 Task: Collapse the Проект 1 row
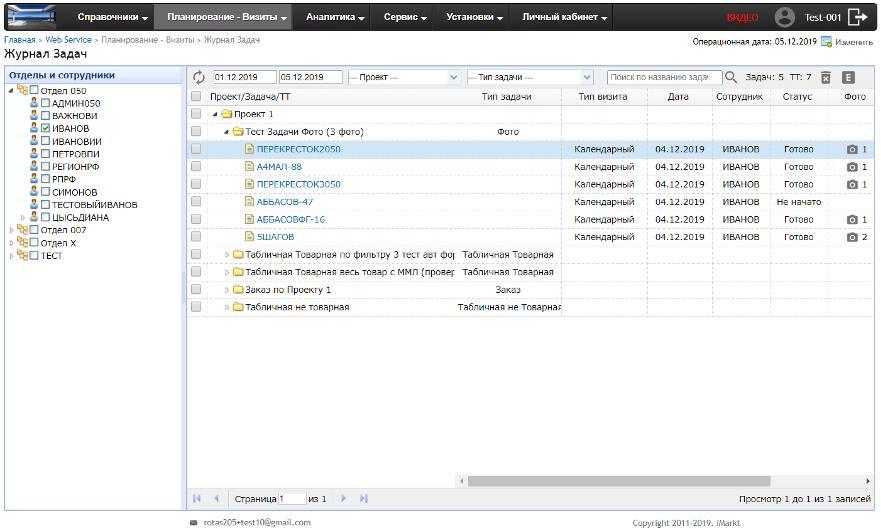[215, 114]
